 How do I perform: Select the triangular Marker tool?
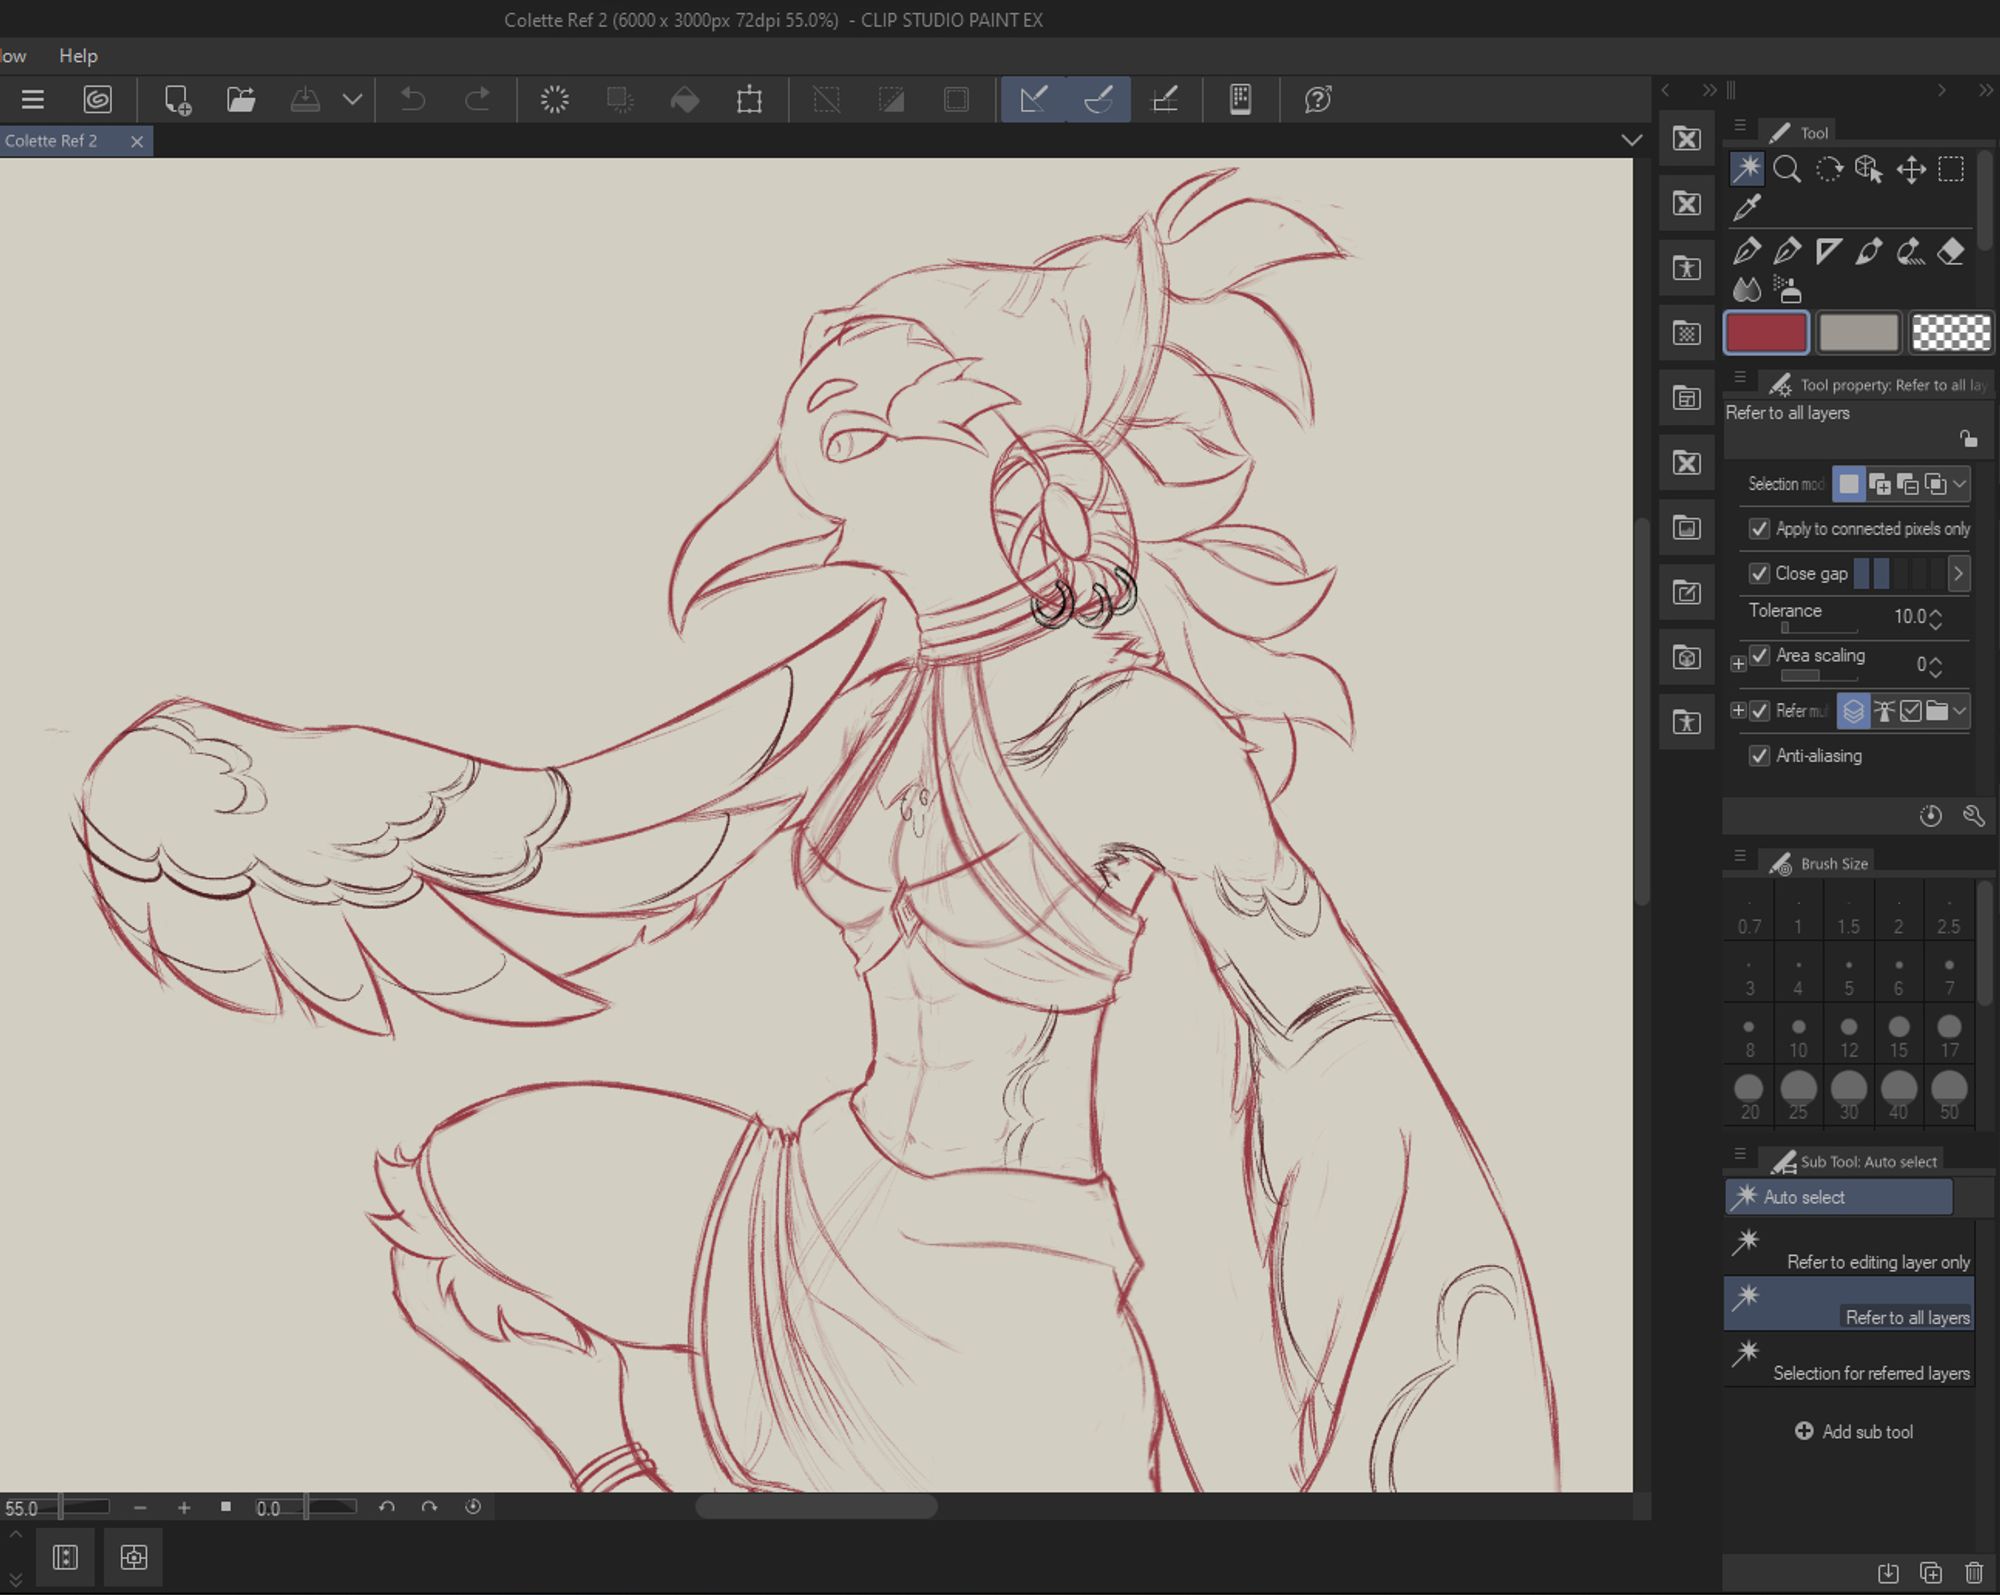coord(1829,251)
